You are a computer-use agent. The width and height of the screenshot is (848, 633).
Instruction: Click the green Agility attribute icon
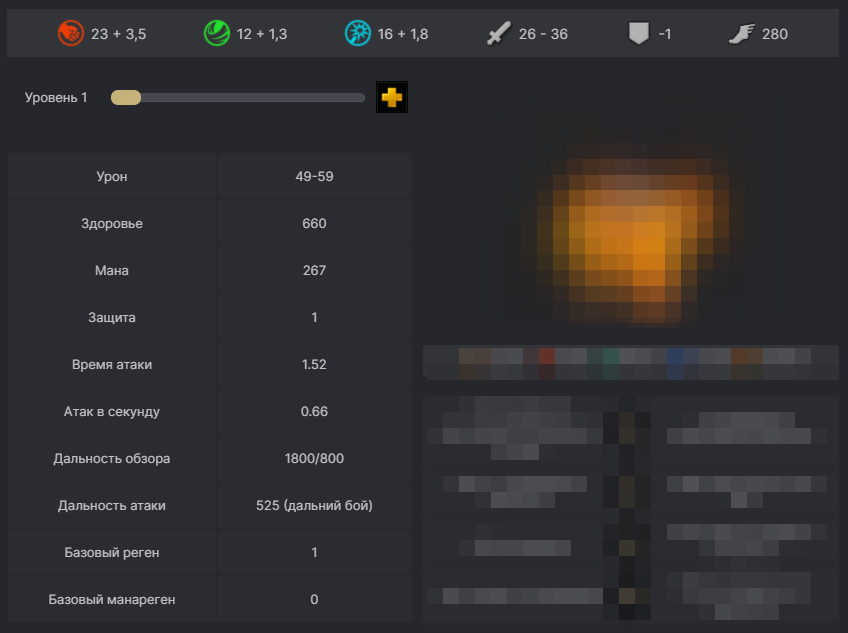(217, 34)
